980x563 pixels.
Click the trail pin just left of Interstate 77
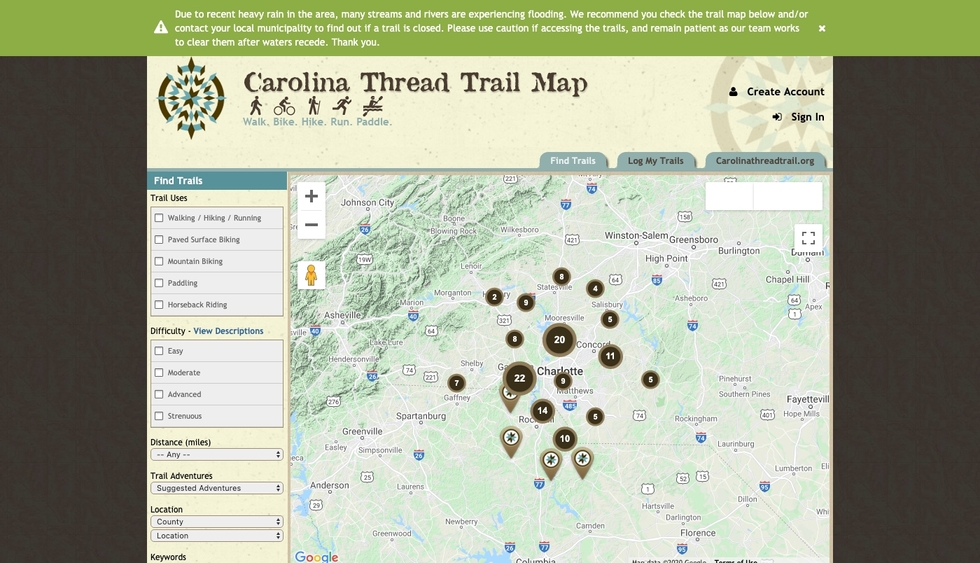click(551, 465)
